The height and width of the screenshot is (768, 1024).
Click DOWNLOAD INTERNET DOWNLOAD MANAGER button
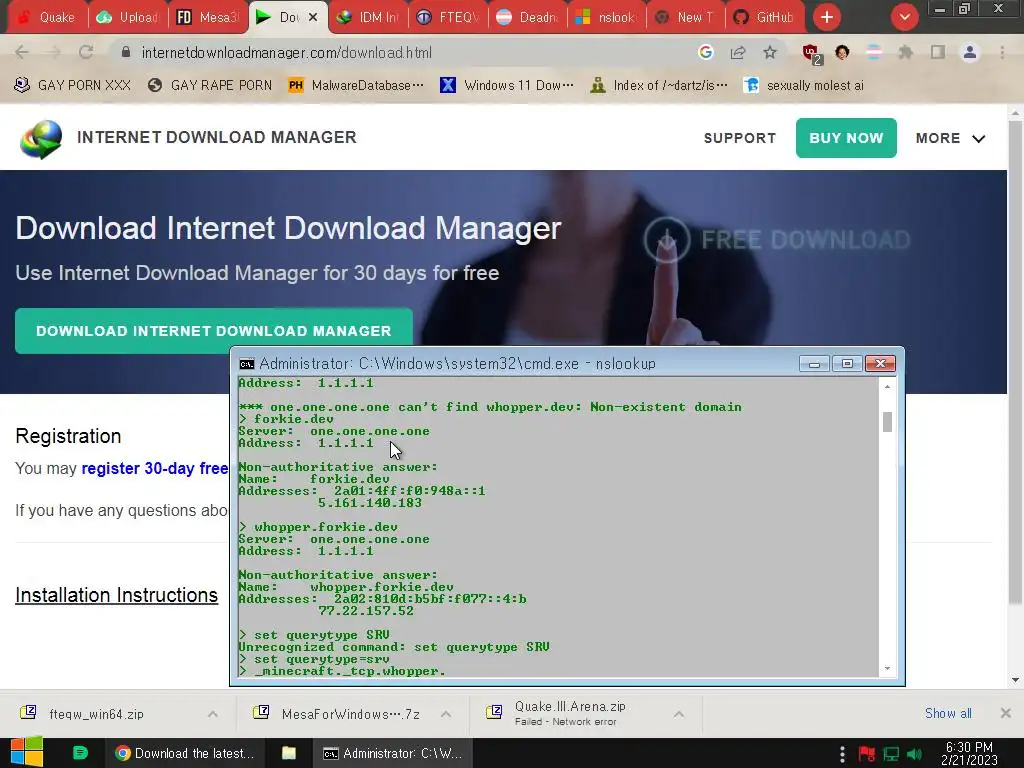214,330
